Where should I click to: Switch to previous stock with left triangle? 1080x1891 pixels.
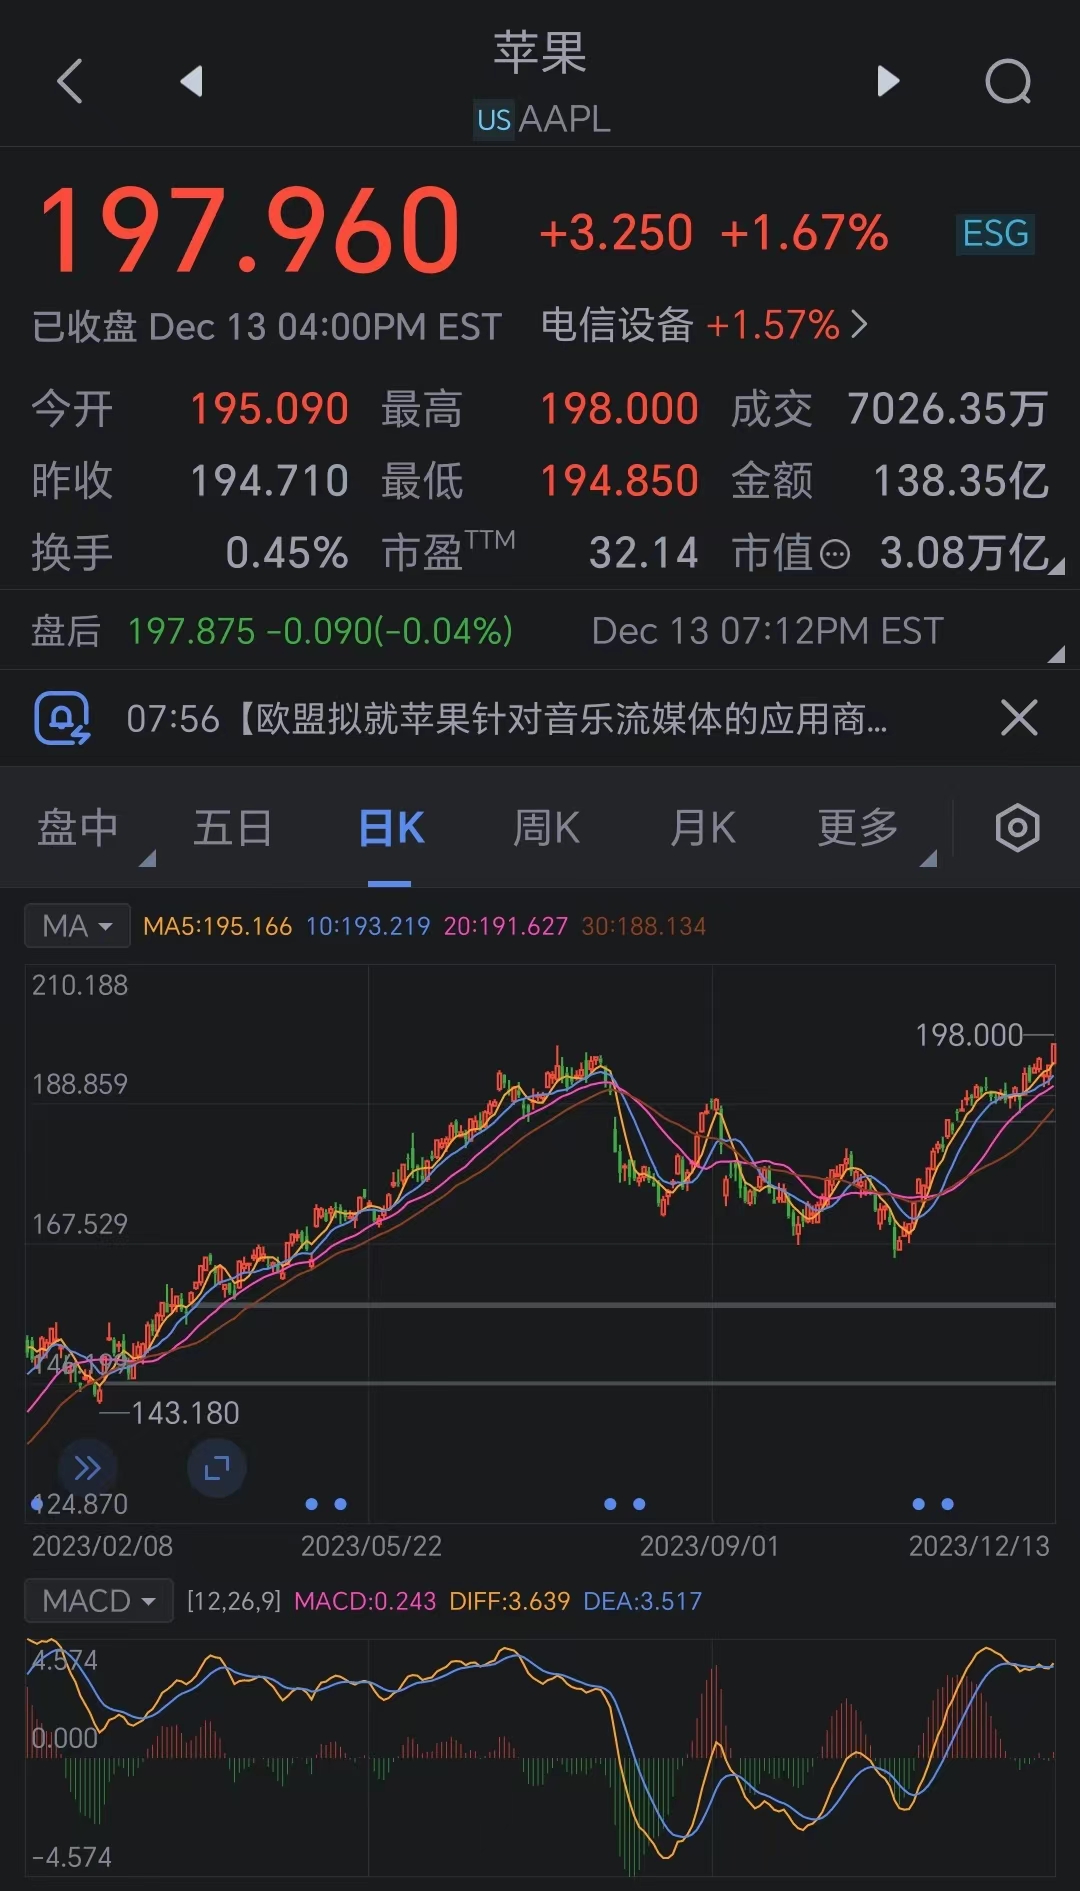point(191,81)
